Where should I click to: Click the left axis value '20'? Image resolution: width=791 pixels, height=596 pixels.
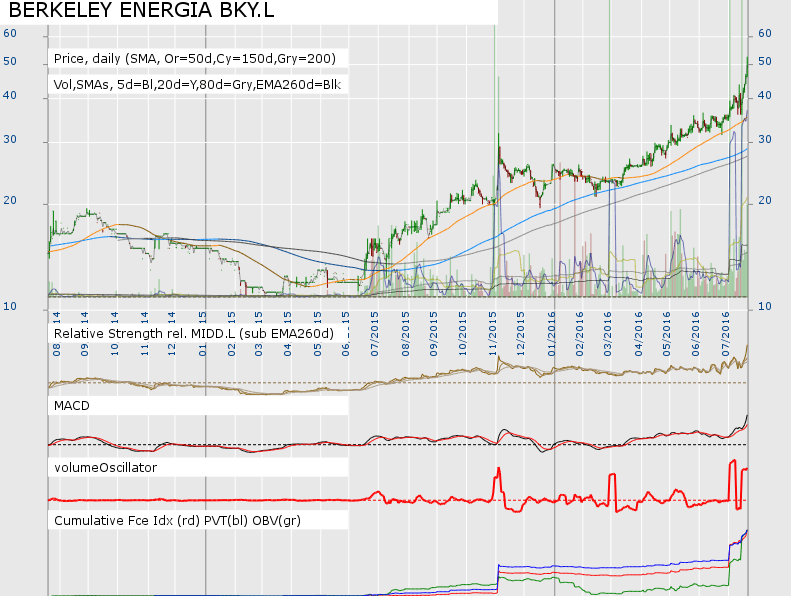10,200
